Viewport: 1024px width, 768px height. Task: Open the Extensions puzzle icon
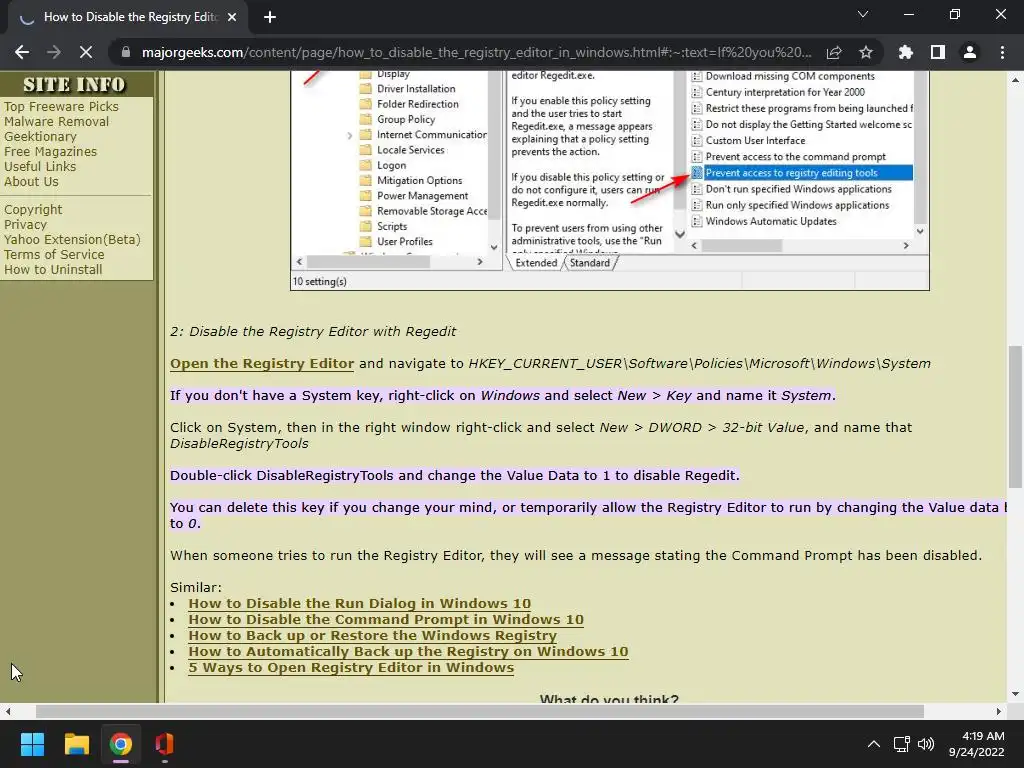pos(906,52)
